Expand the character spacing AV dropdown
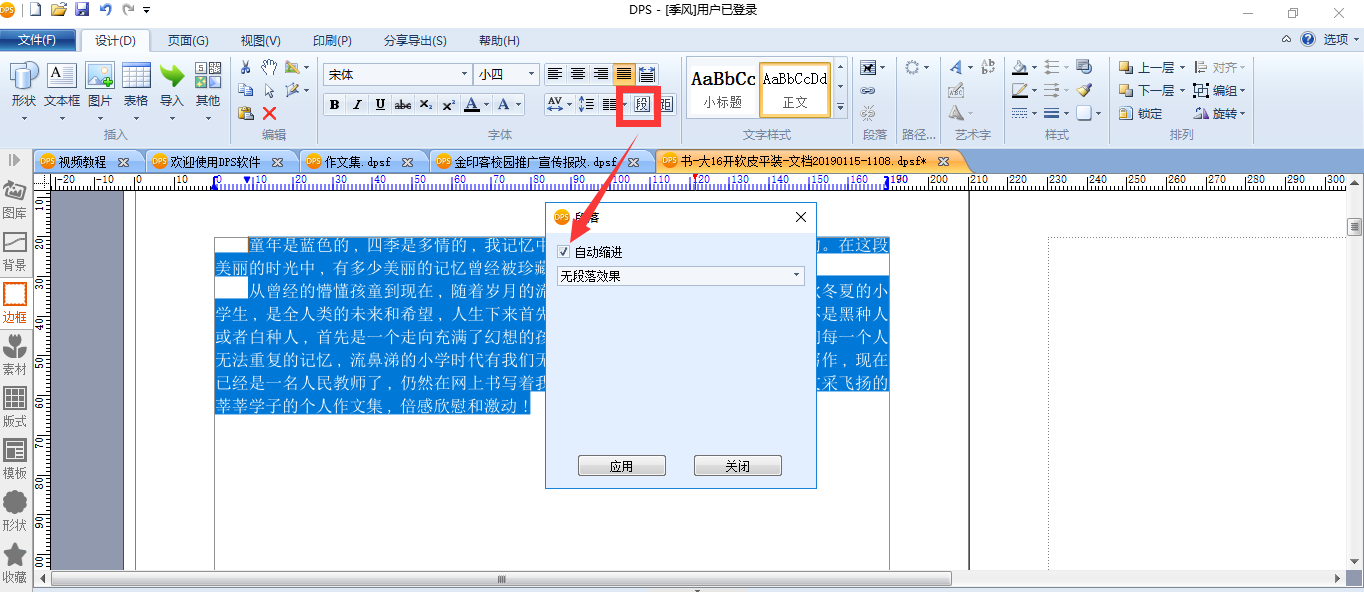 point(568,104)
